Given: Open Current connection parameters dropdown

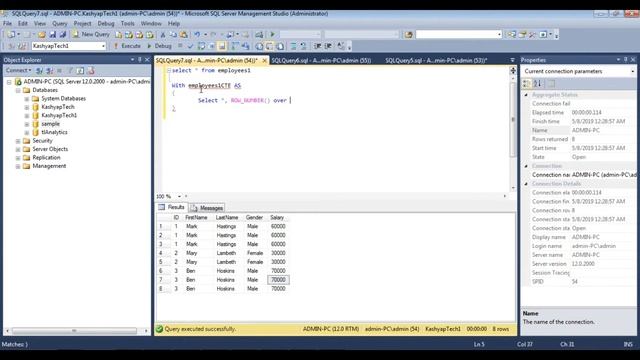Looking at the screenshot, I should pyautogui.click(x=632, y=71).
